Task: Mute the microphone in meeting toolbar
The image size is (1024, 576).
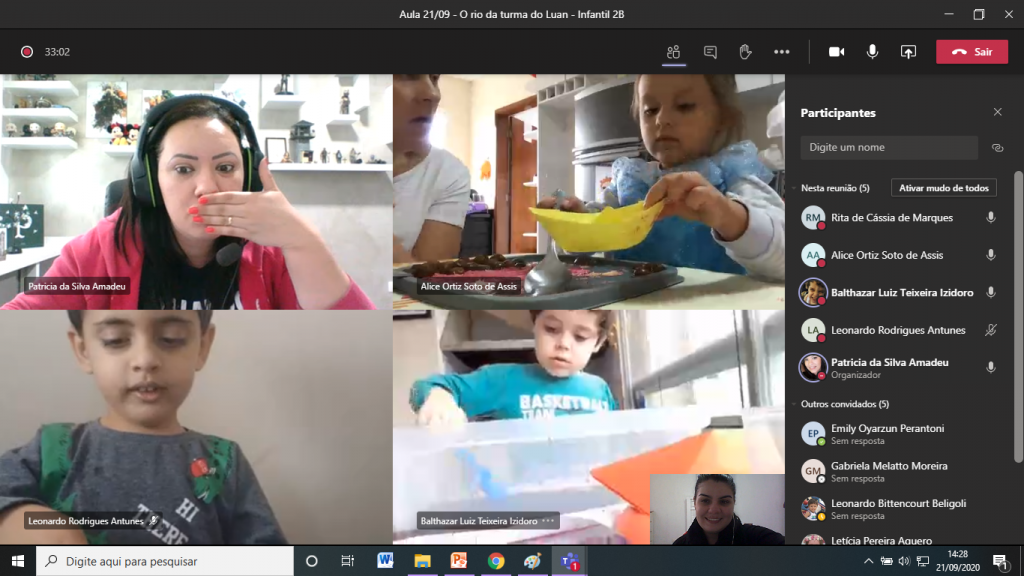Action: [x=872, y=52]
